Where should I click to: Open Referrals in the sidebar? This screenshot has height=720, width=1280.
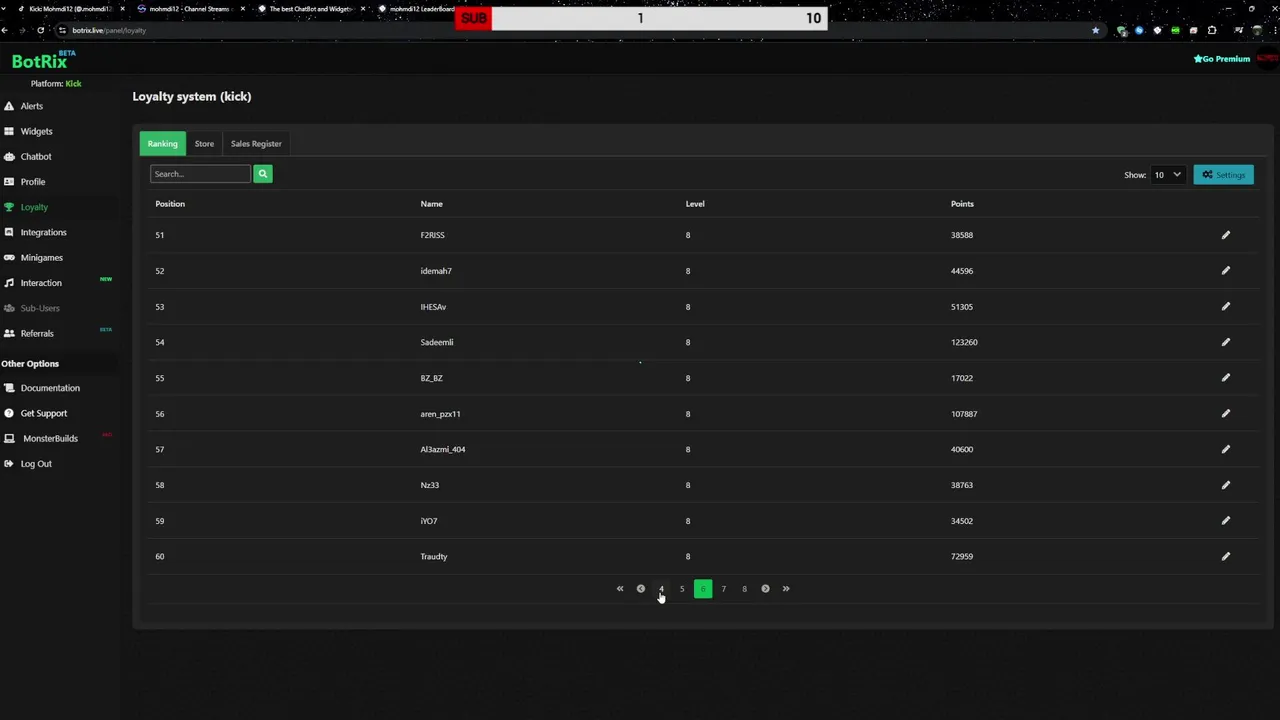tap(37, 333)
